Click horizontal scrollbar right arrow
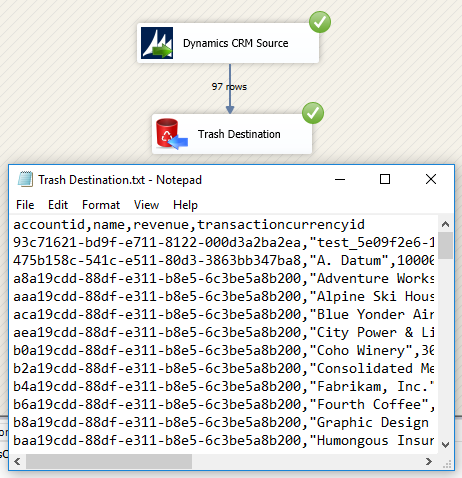The height and width of the screenshot is (478, 462). click(x=429, y=461)
